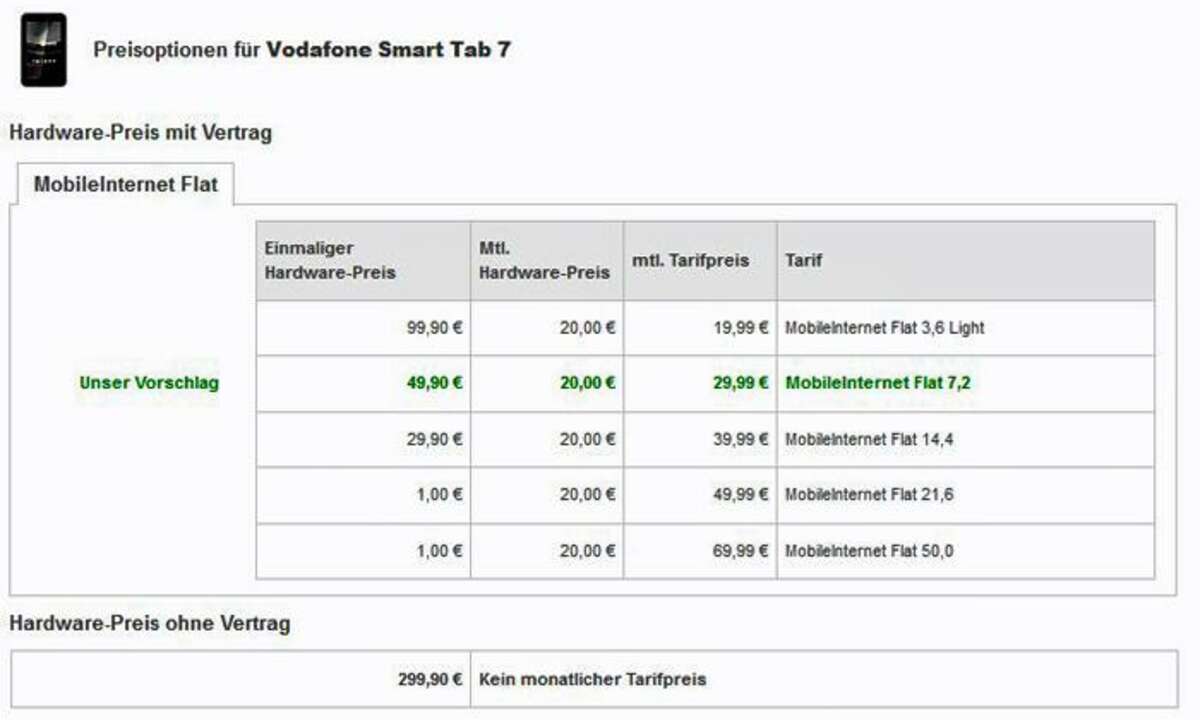Click 20,00 € monthly hardware price in Flat 3,6 row
The height and width of the screenshot is (720, 1200).
pos(587,327)
